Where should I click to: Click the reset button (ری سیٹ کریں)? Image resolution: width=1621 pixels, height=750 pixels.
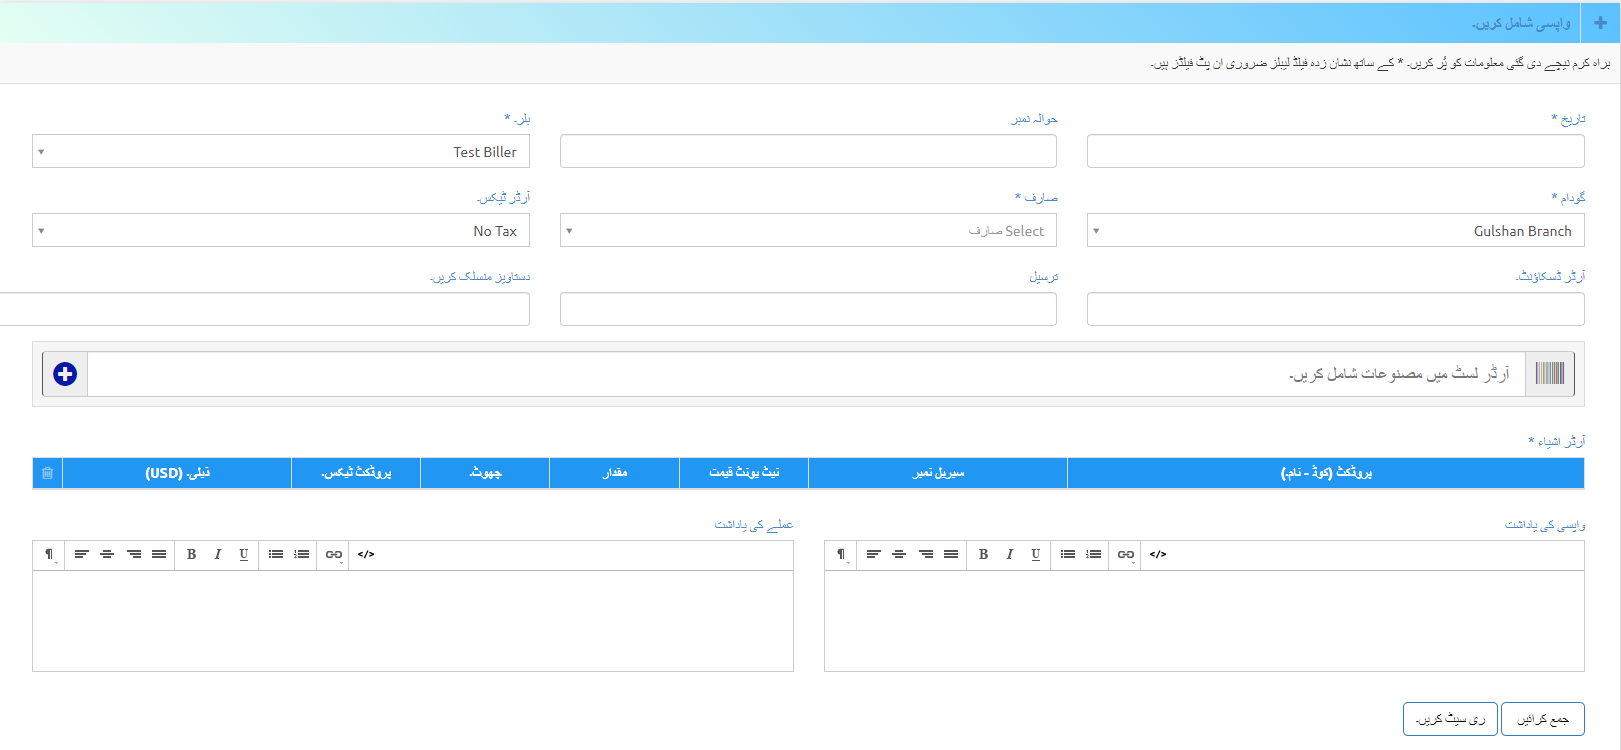[1450, 719]
